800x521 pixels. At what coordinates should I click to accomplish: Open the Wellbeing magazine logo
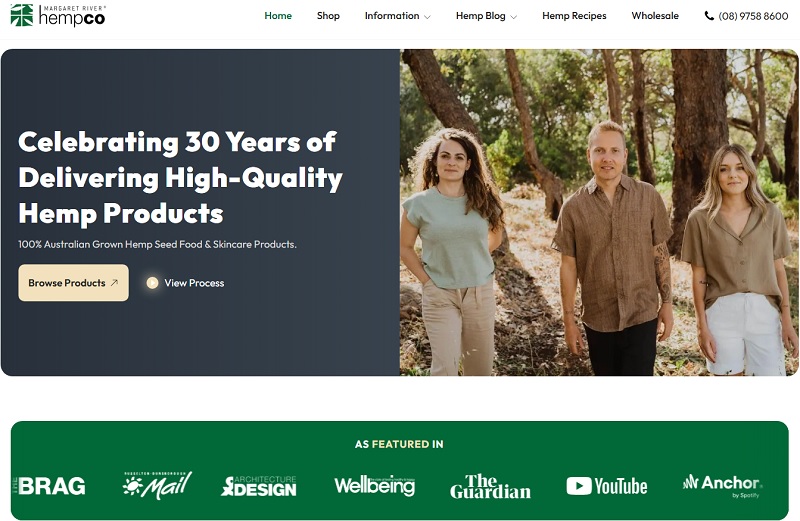(x=374, y=486)
